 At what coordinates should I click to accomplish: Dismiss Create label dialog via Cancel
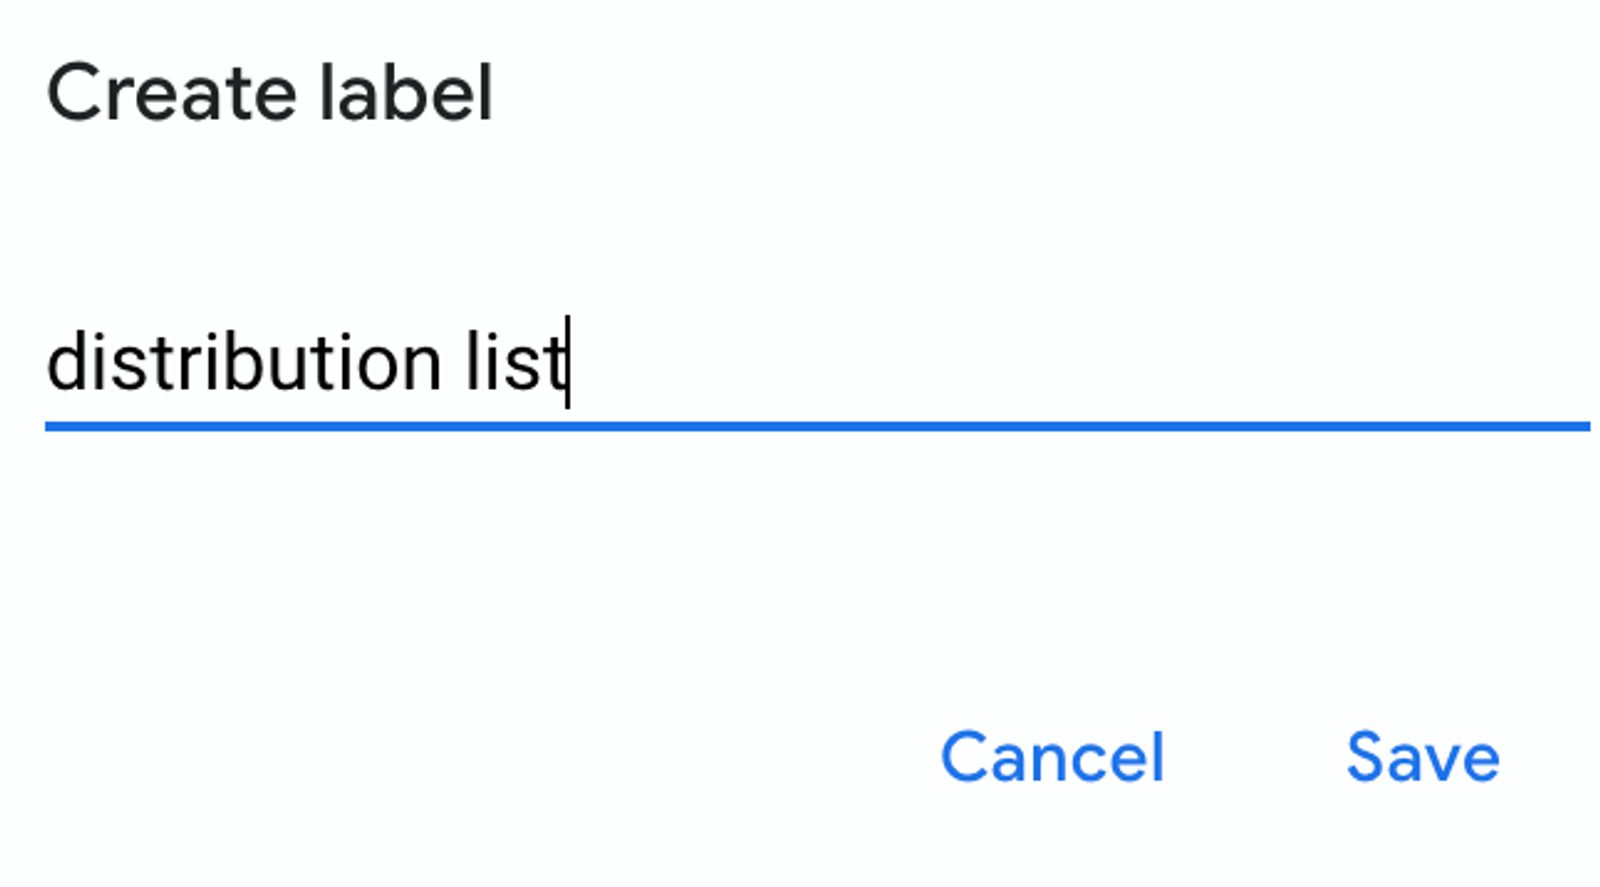tap(1051, 757)
